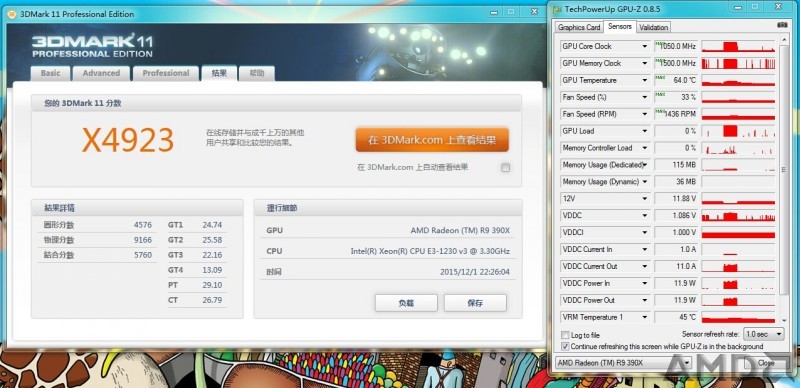Screen dimensions: 800x388
Task: Enable automatic viewing of results on 3DMark.com
Action: click(505, 167)
